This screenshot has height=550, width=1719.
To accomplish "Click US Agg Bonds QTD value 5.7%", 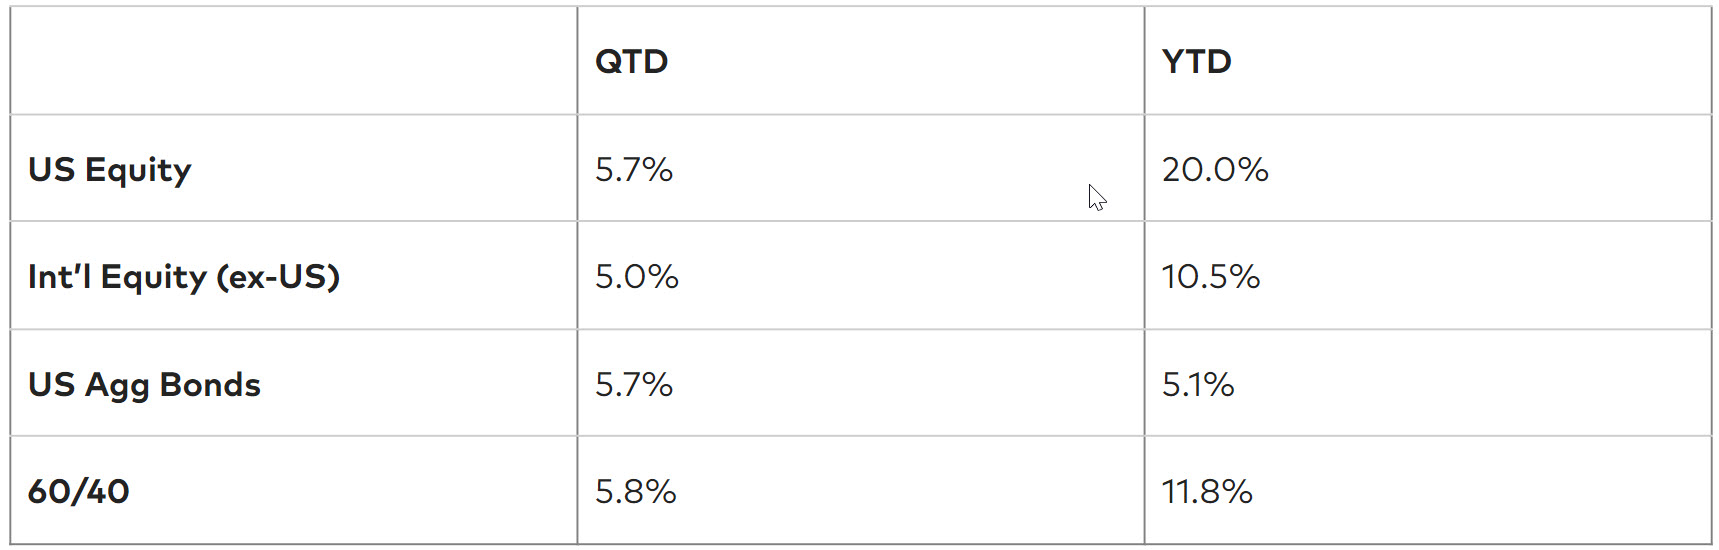I will [634, 384].
